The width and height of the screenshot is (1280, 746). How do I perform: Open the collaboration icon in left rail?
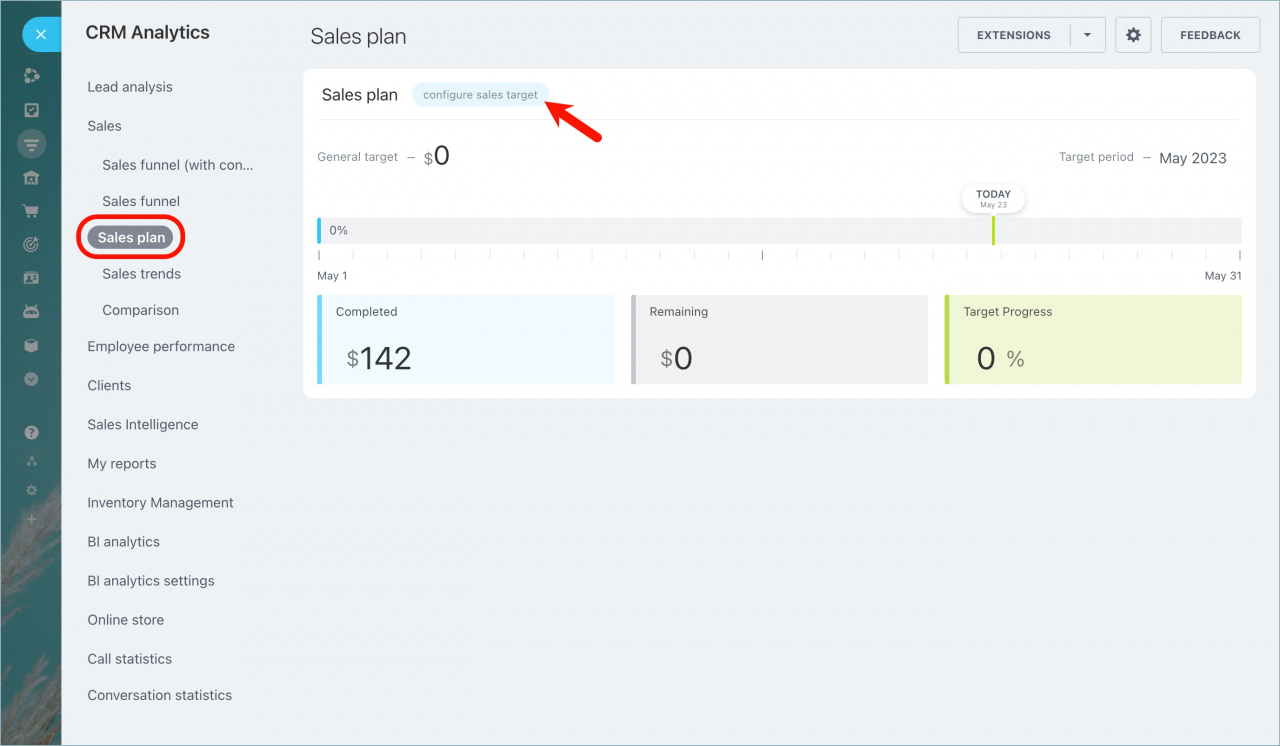pyautogui.click(x=31, y=76)
